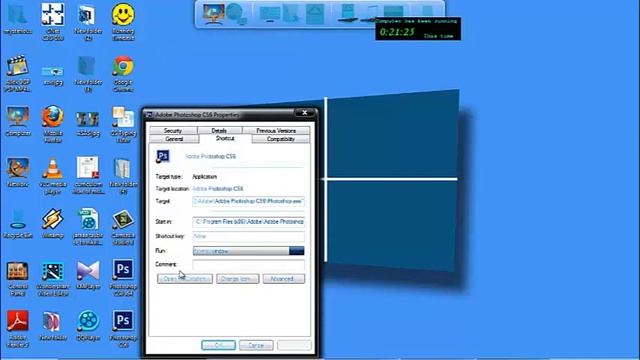Select the Shortcut tab
Viewport: 640px width, 360px height.
225,138
